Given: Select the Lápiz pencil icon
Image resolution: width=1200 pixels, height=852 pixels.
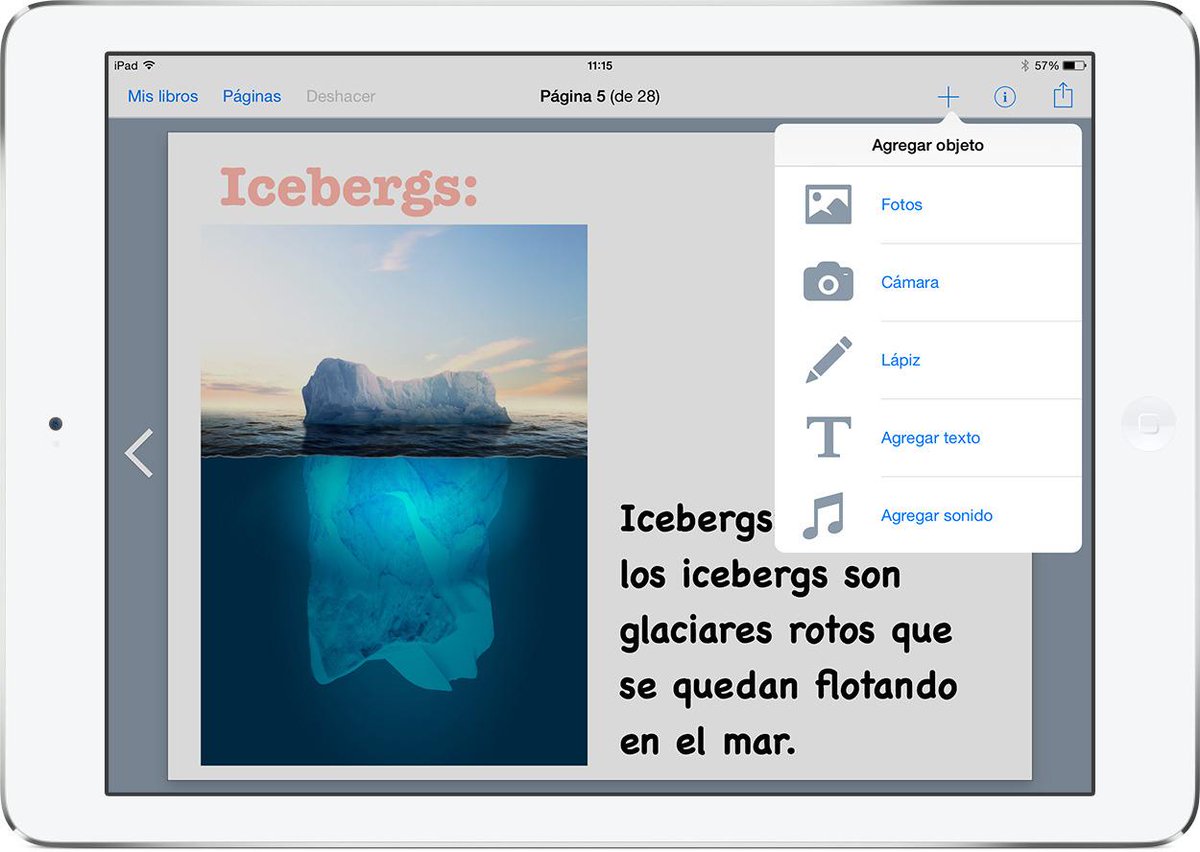Looking at the screenshot, I should [829, 360].
